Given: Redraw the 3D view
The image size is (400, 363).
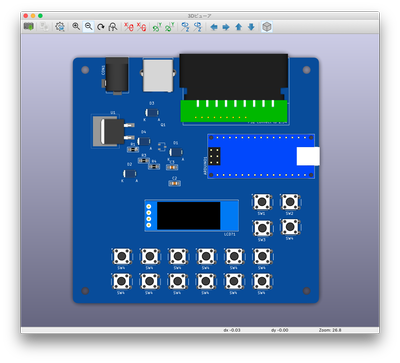Looking at the screenshot, I should click(x=101, y=27).
